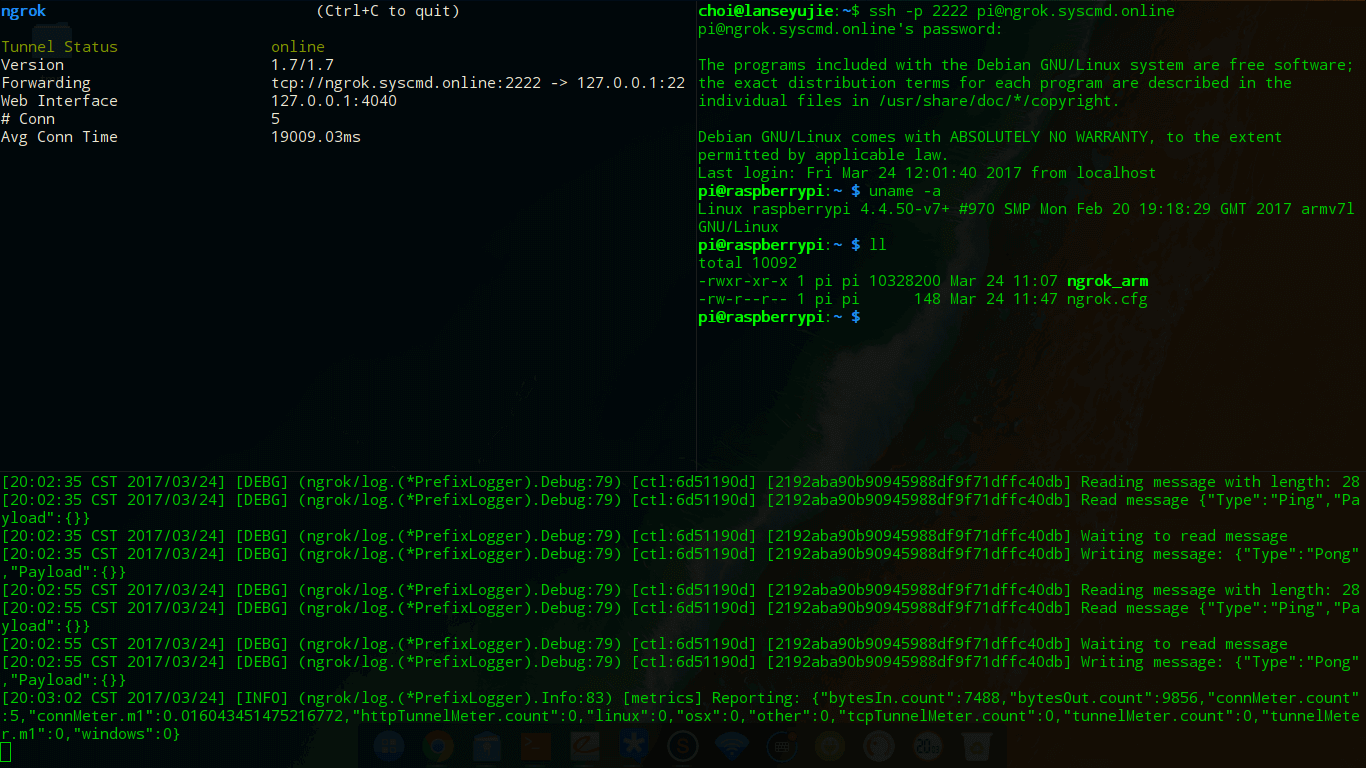Click the 'll' command after the prompt

pyautogui.click(x=878, y=245)
